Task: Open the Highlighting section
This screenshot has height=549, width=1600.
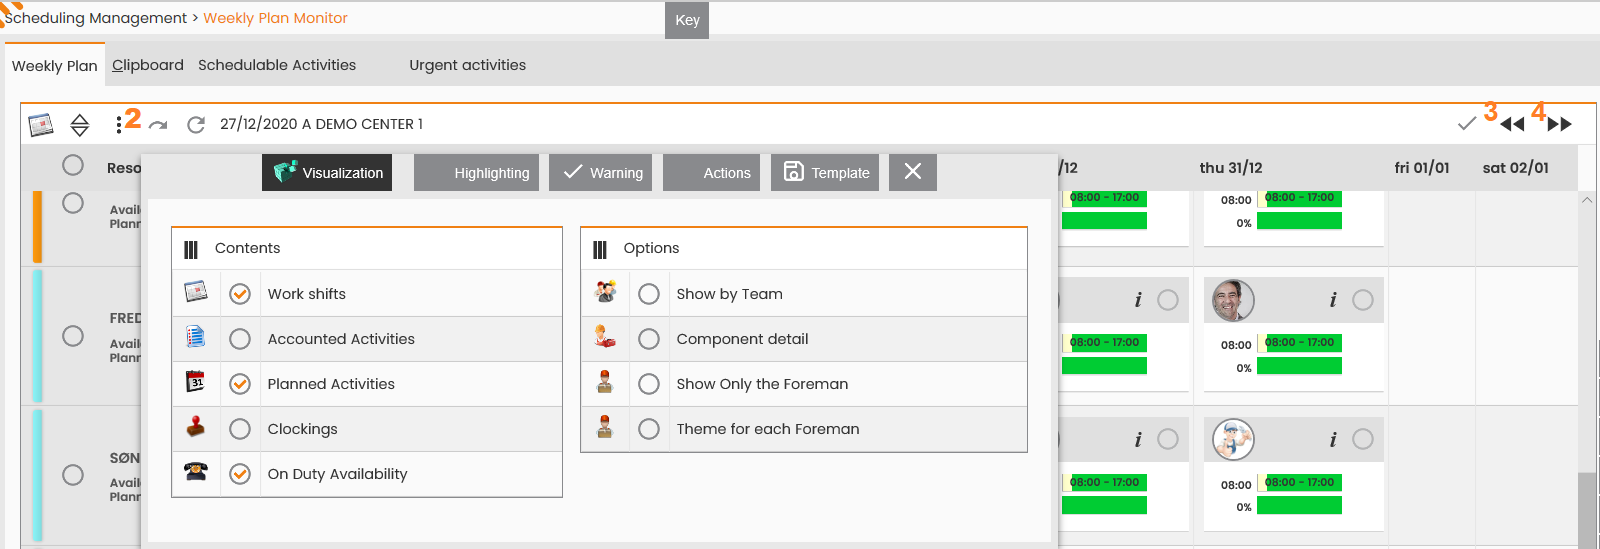Action: (477, 172)
